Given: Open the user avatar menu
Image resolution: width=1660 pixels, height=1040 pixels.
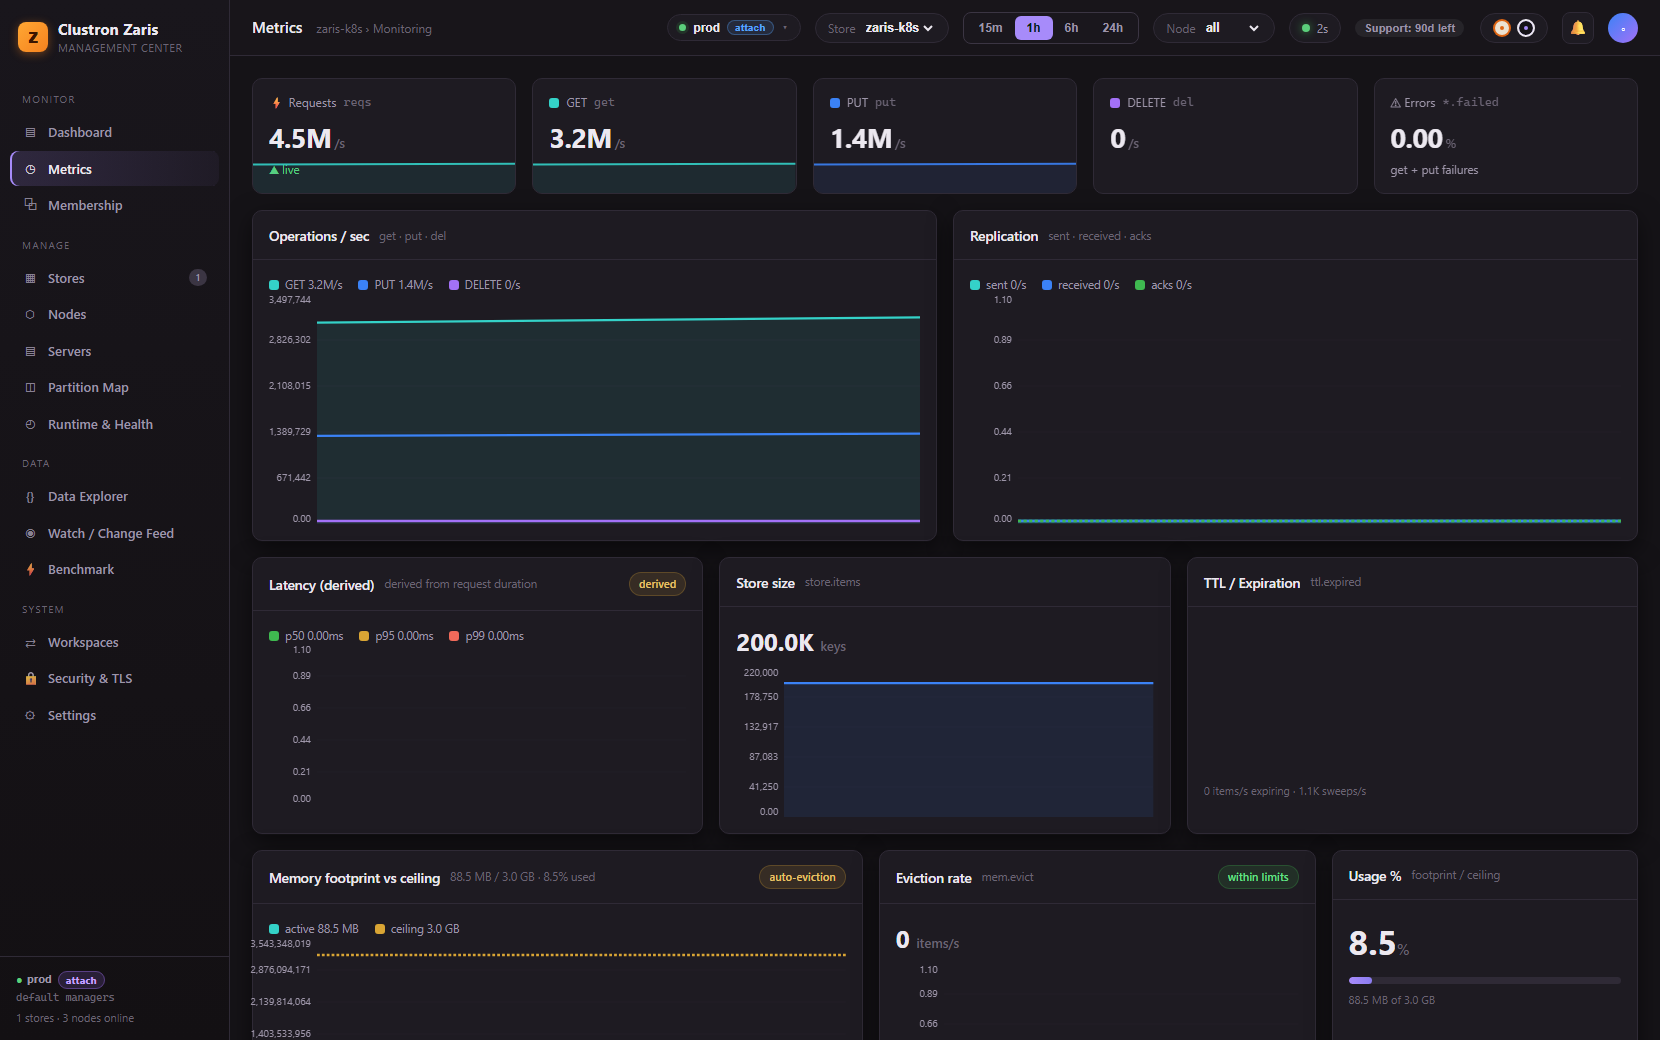Looking at the screenshot, I should pos(1623,28).
